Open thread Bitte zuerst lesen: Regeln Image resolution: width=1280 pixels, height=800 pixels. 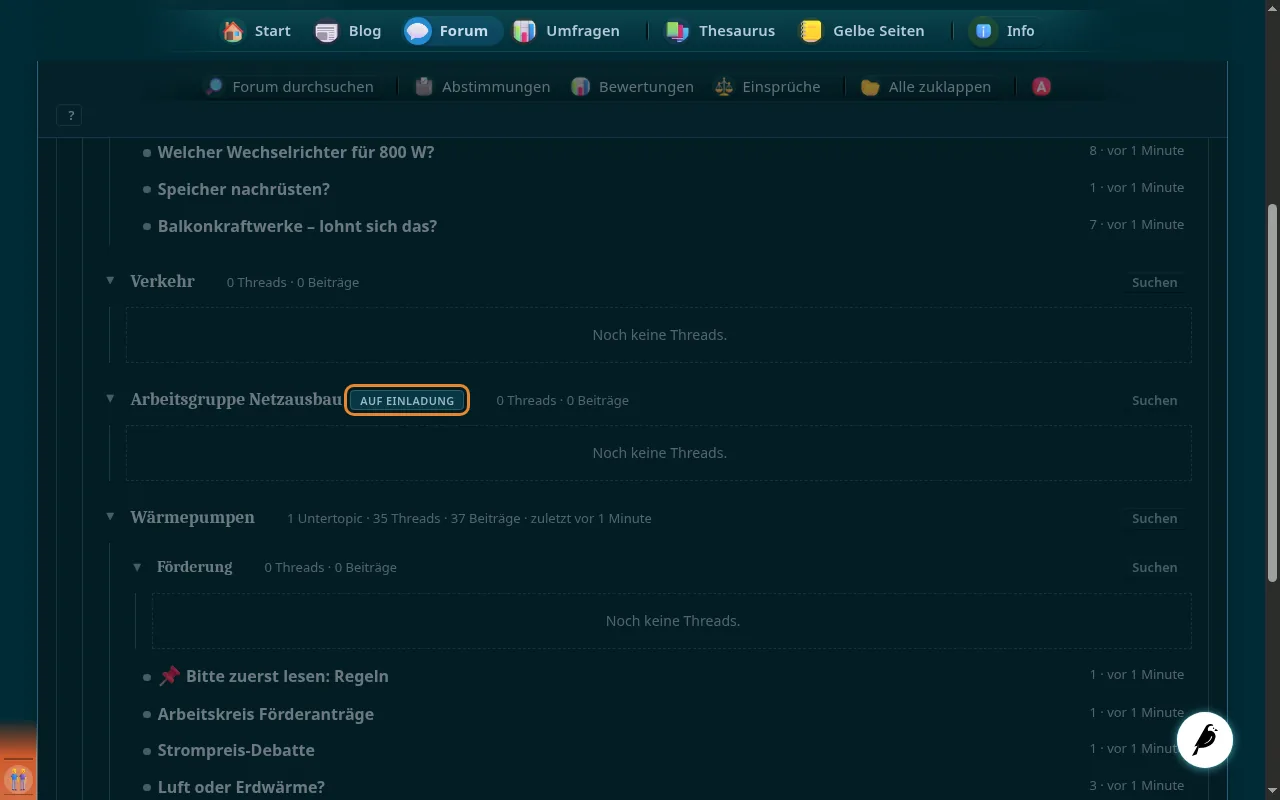287,676
